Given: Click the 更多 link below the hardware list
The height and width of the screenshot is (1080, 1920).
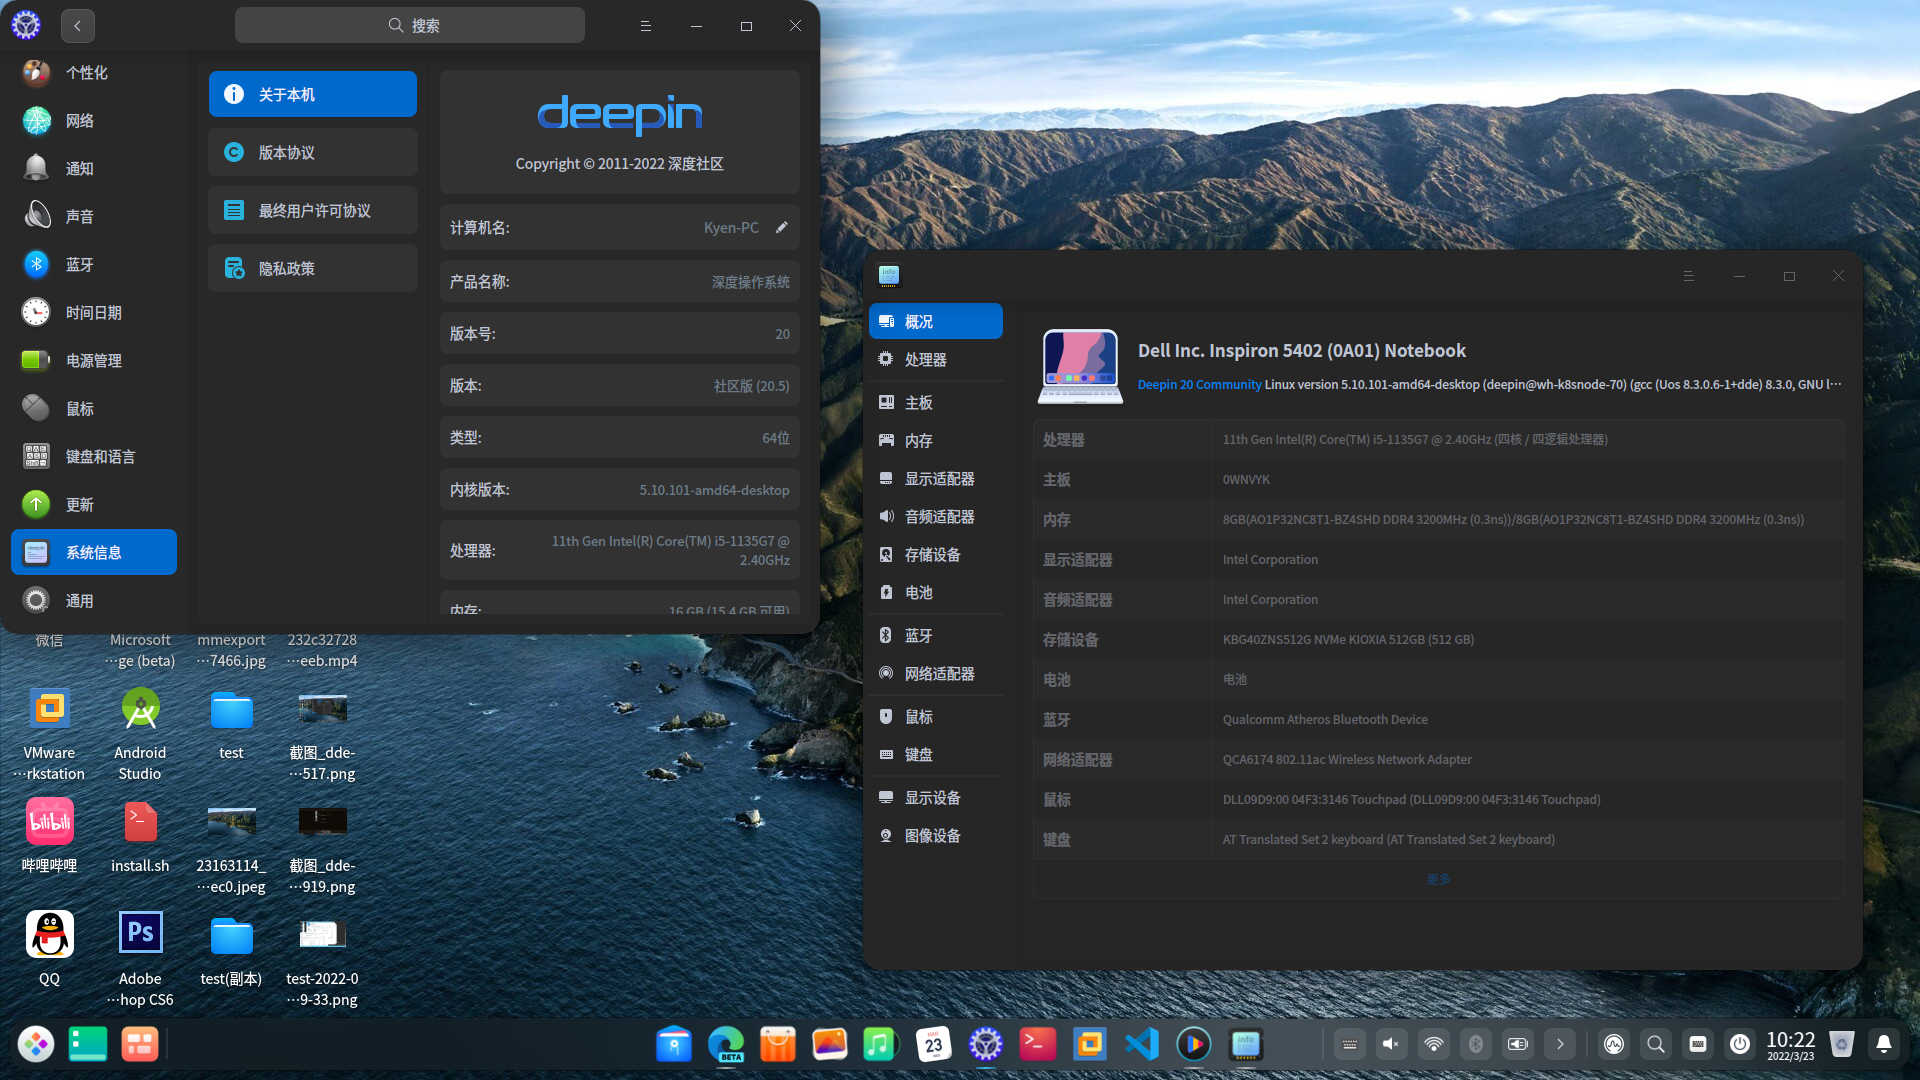Looking at the screenshot, I should 1438,878.
